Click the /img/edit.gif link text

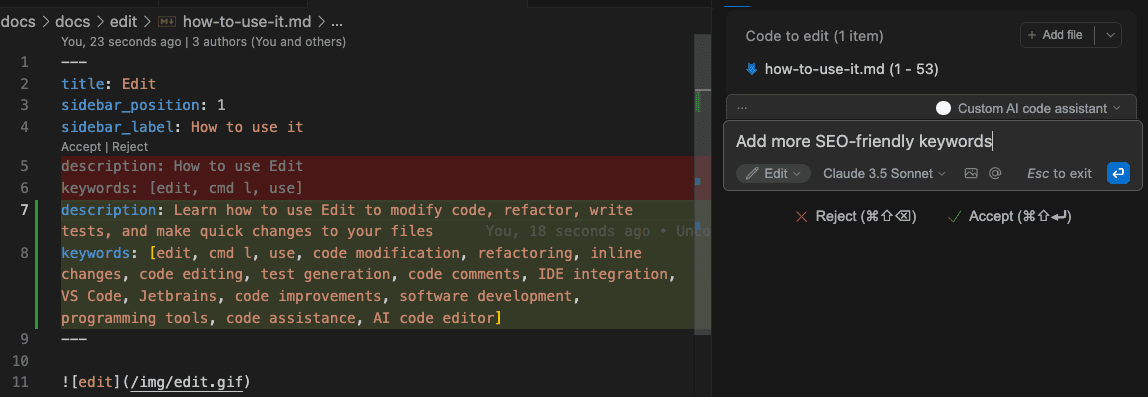pyautogui.click(x=186, y=382)
